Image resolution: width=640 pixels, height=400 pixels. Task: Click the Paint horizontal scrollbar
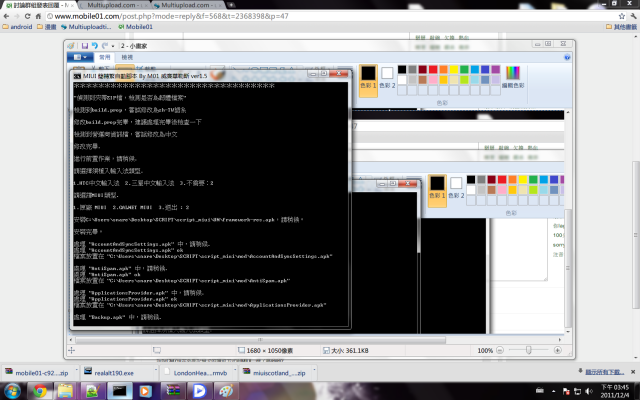coord(260,340)
